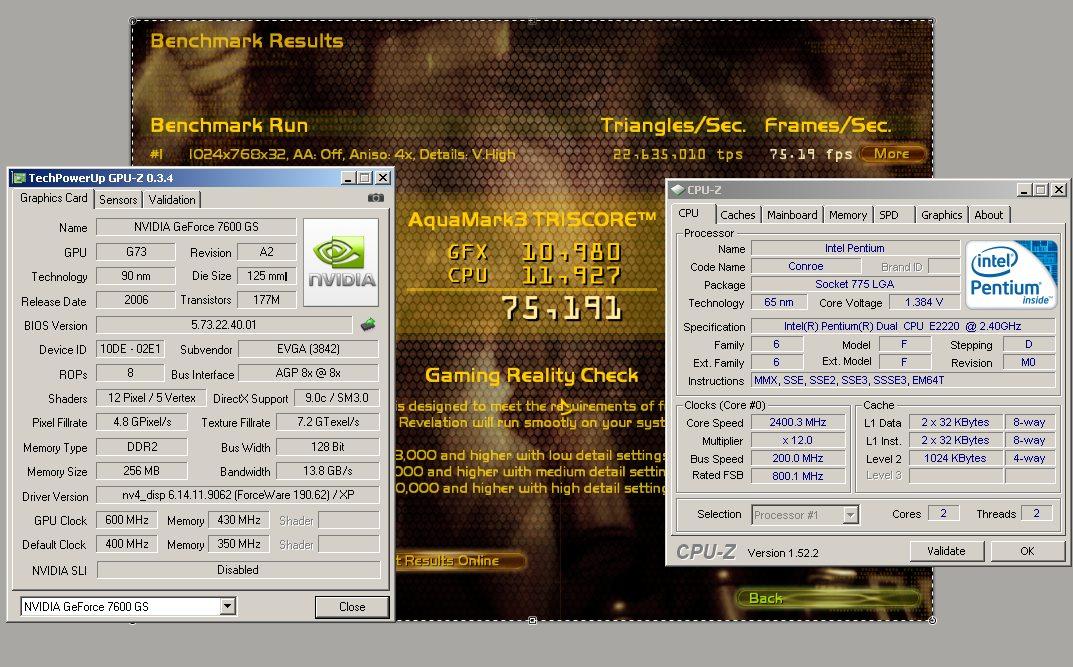This screenshot has height=667, width=1073.
Task: Click the OK button in CPU-Z
Action: pos(1027,551)
